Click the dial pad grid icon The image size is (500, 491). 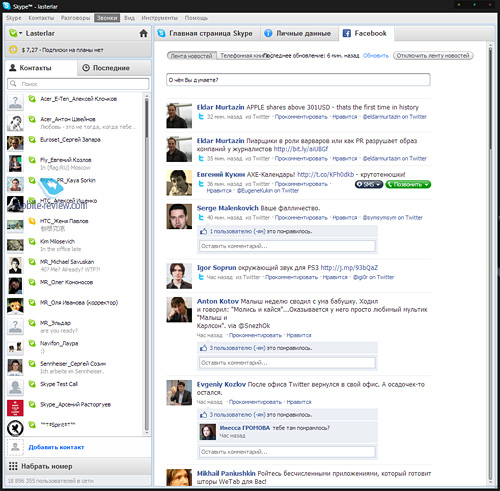(13, 466)
